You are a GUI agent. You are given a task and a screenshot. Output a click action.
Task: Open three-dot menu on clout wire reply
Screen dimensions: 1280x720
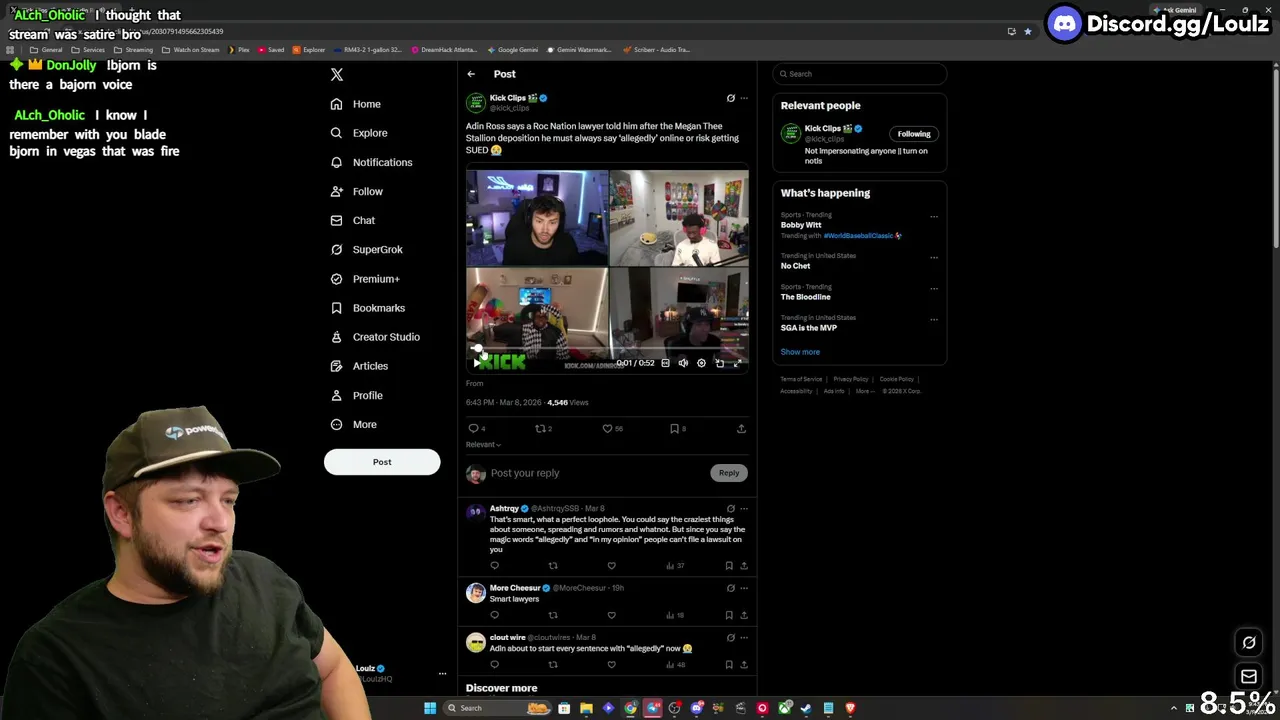click(x=743, y=637)
